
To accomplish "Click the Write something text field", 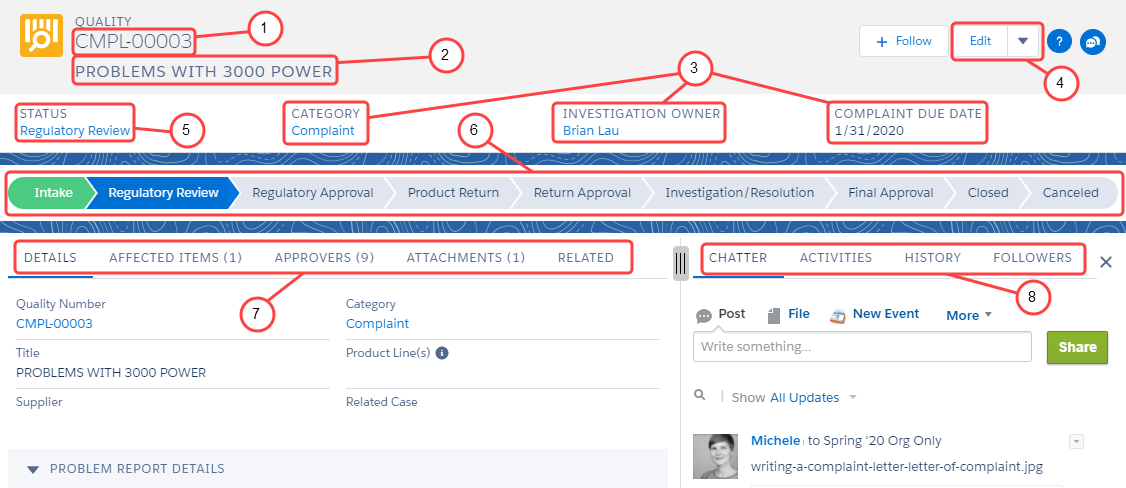I will (861, 346).
